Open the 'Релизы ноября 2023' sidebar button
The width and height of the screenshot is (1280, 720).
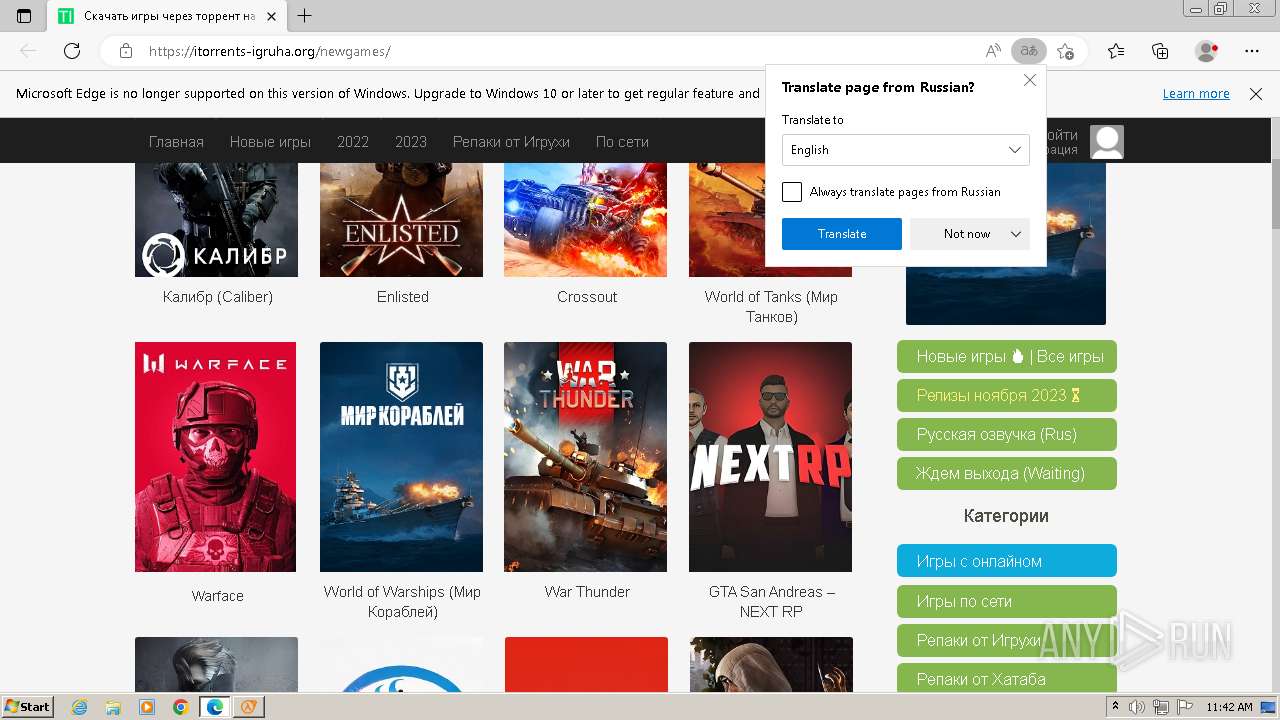1007,395
